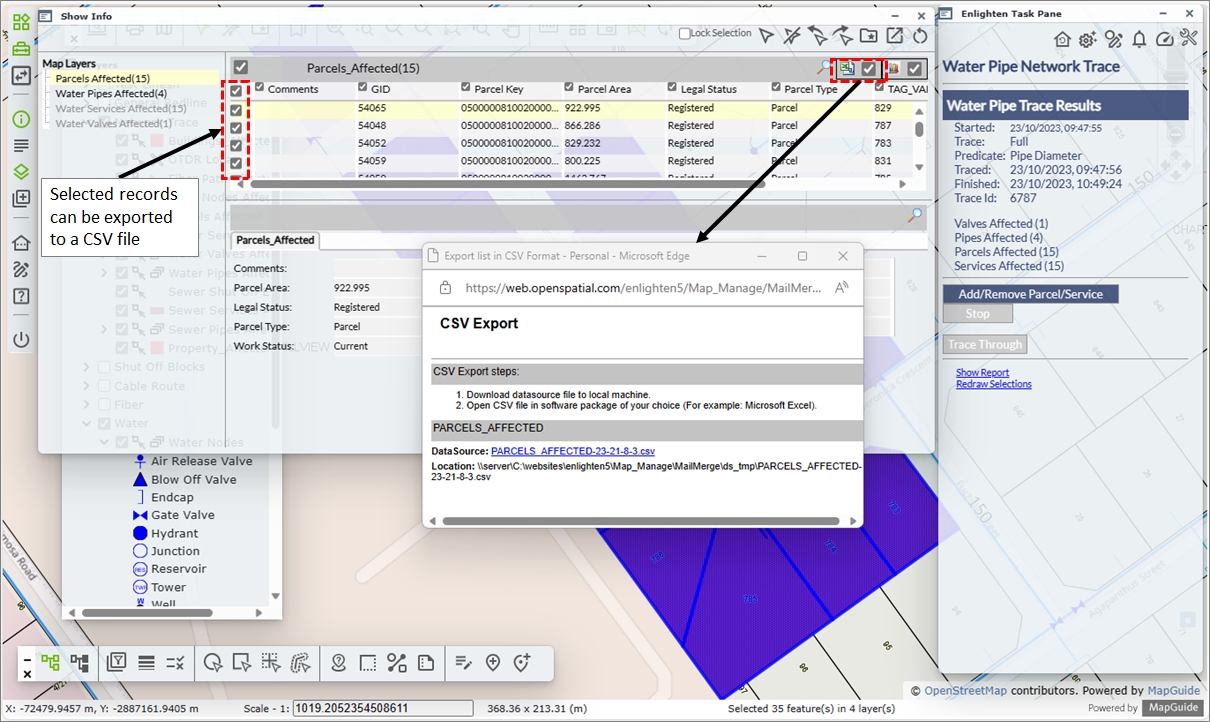Select Water Services Affected(15) in Map Layers

tap(120, 108)
